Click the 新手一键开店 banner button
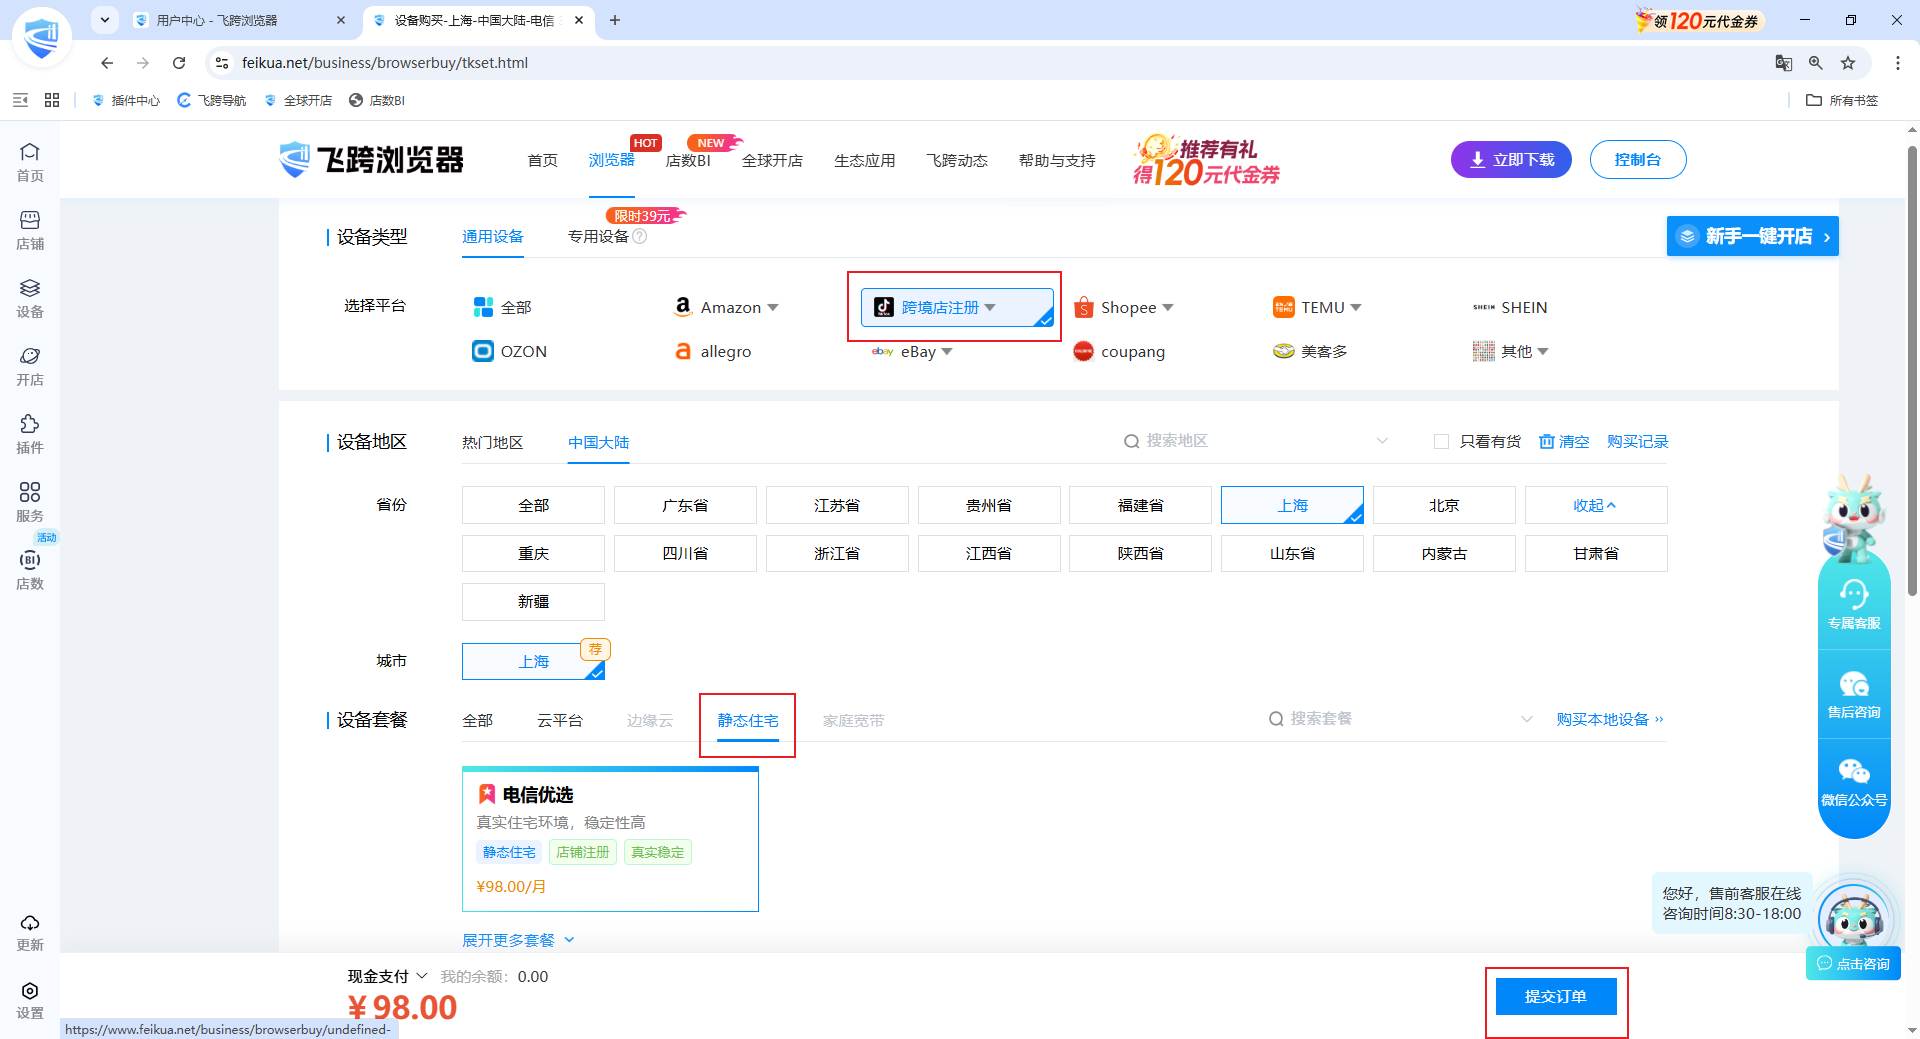This screenshot has height=1039, width=1920. (x=1753, y=236)
